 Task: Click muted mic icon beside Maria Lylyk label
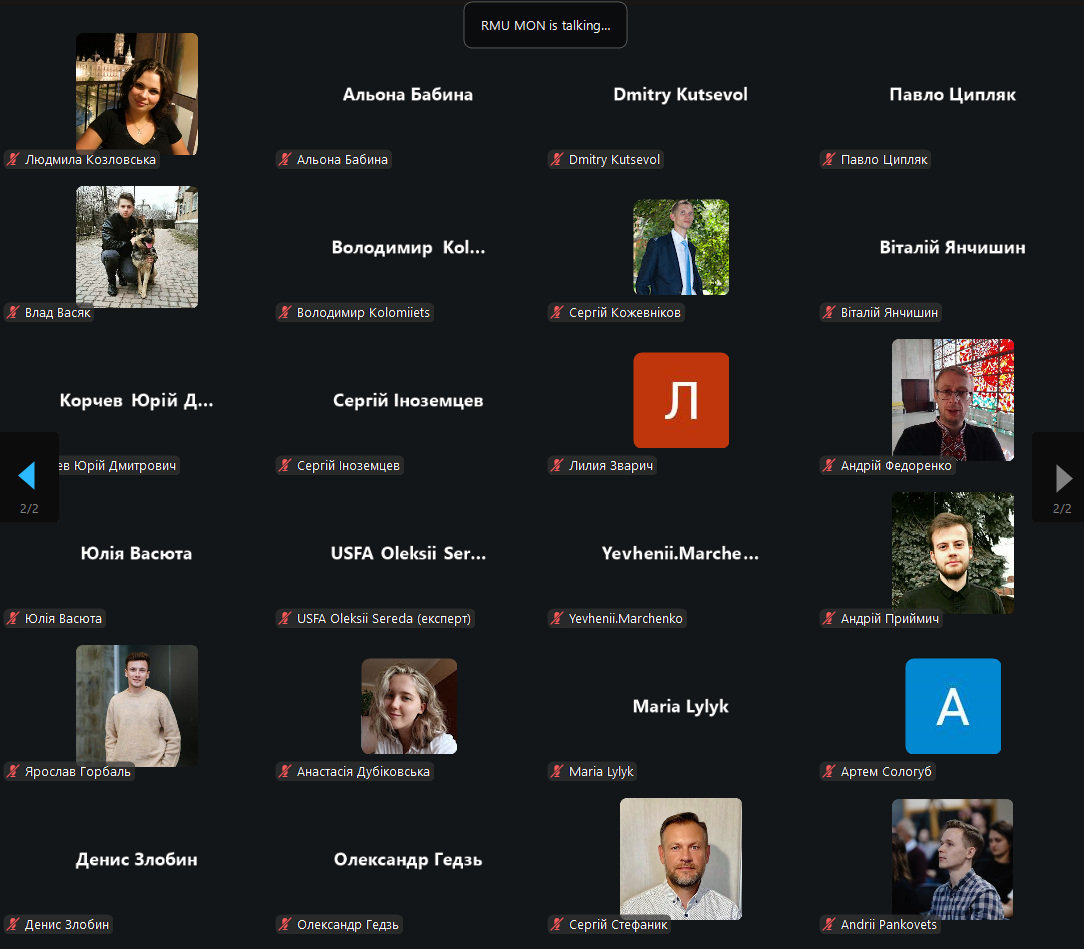coord(557,772)
